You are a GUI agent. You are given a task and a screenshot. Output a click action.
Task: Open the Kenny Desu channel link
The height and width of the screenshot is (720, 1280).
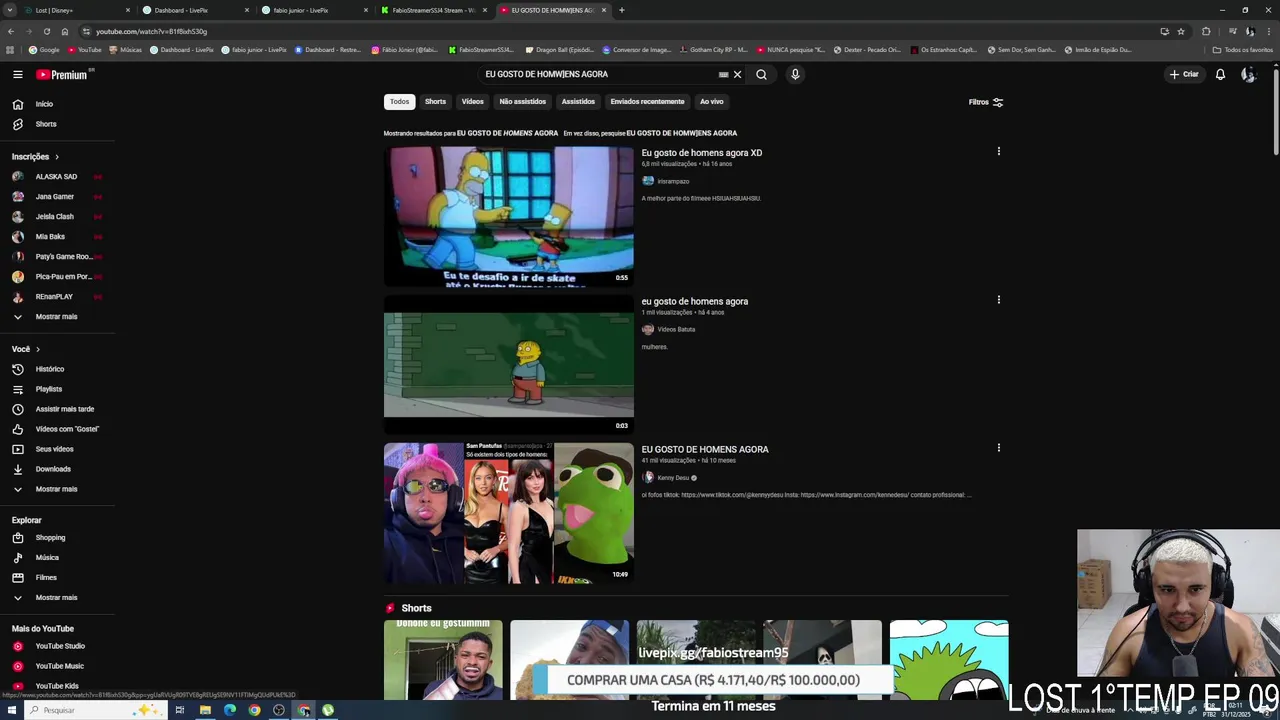[673, 478]
